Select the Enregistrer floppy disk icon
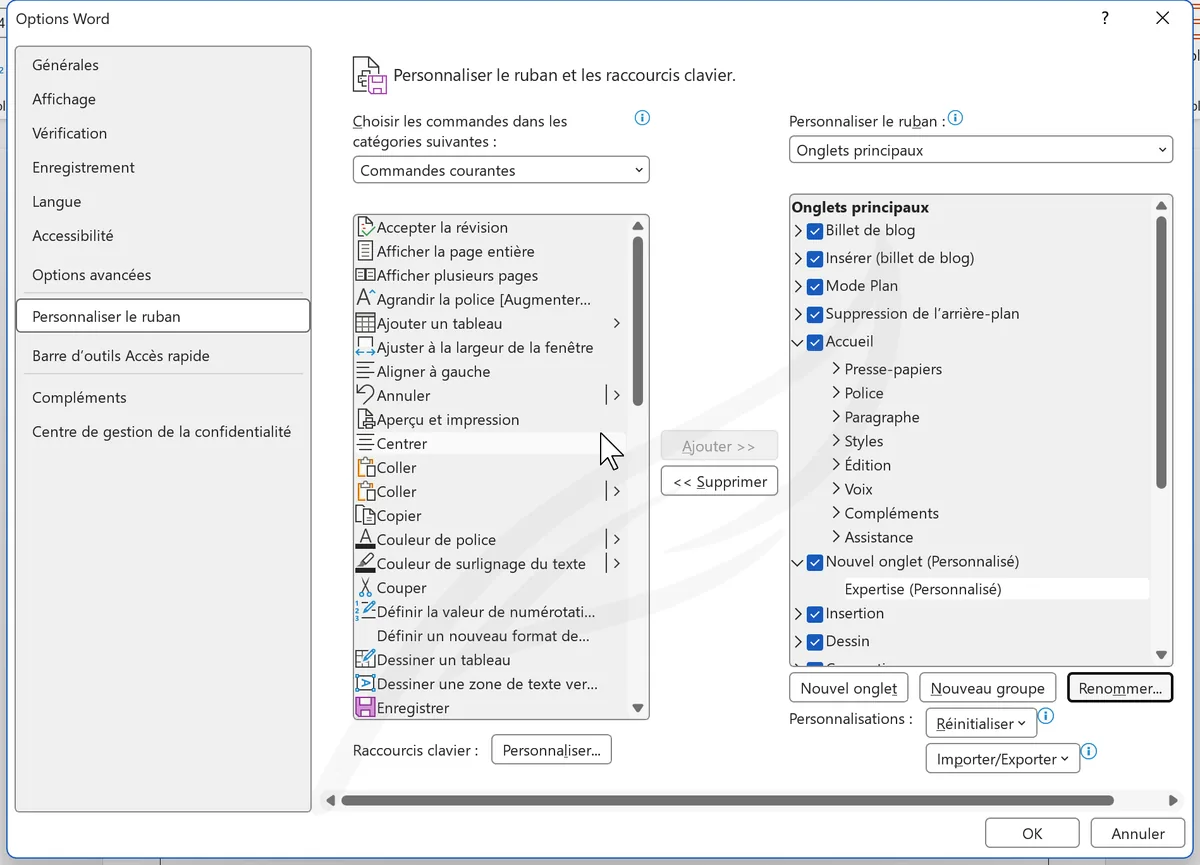The height and width of the screenshot is (865, 1200). click(x=365, y=707)
